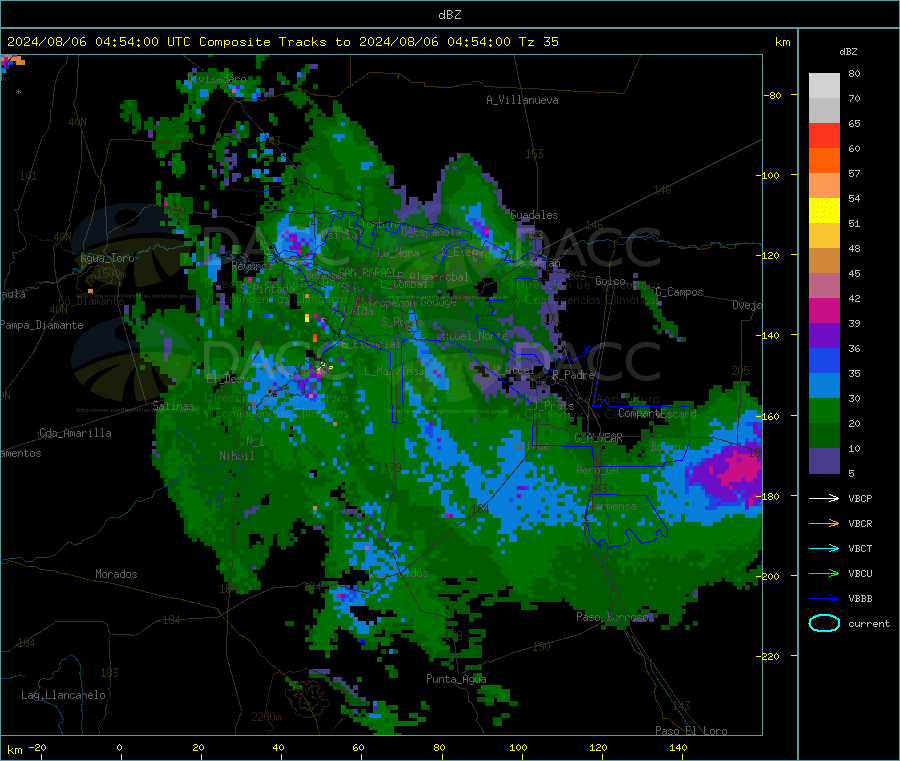Viewport: 900px width, 761px height.
Task: Click the 'Paso_Barroso' map label
Action: click(x=612, y=617)
